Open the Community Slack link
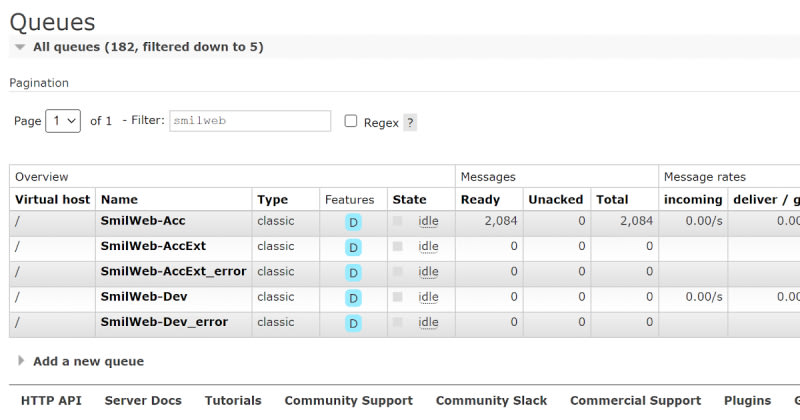800x420 pixels. pos(491,400)
